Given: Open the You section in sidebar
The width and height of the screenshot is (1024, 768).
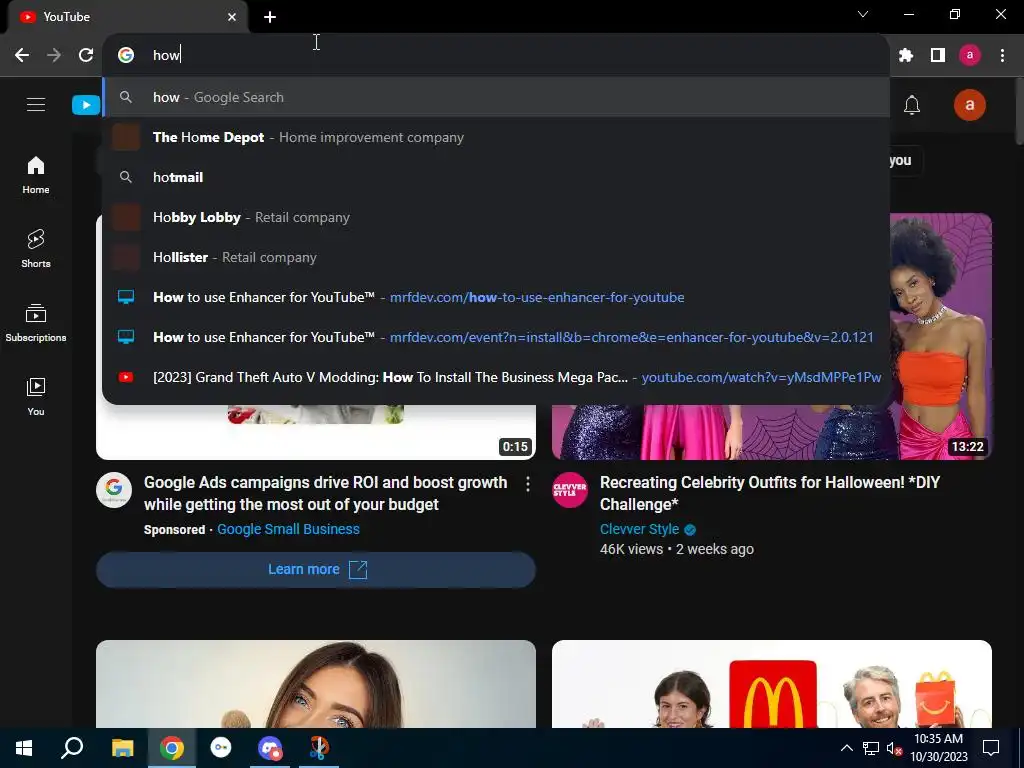Looking at the screenshot, I should click(x=36, y=396).
